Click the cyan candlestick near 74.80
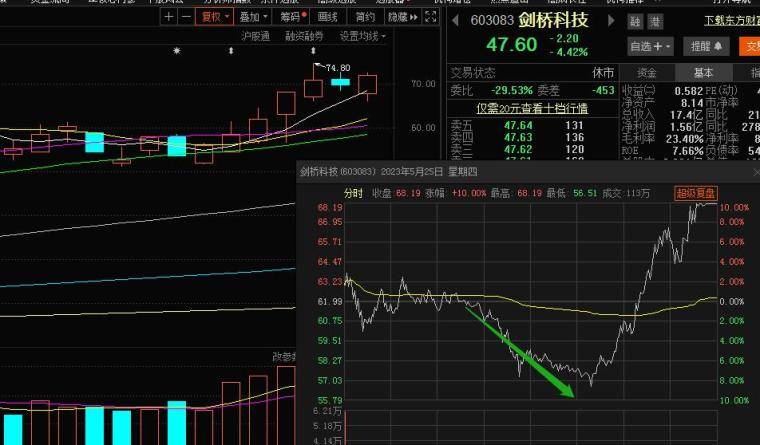760x445 pixels. coord(340,82)
